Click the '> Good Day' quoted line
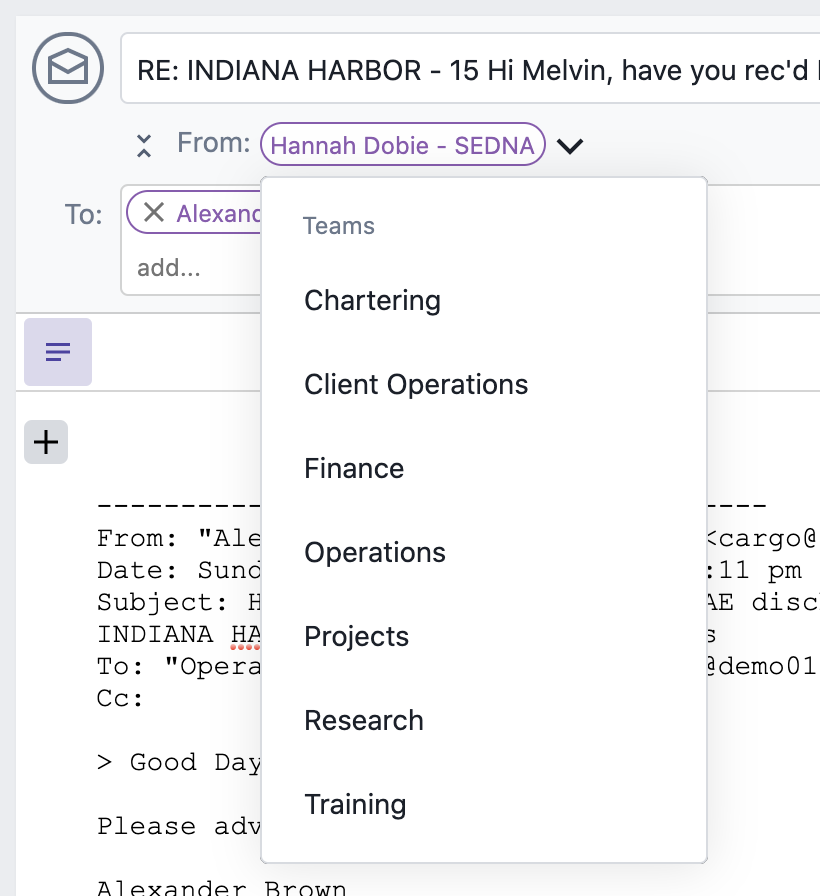 [179, 763]
